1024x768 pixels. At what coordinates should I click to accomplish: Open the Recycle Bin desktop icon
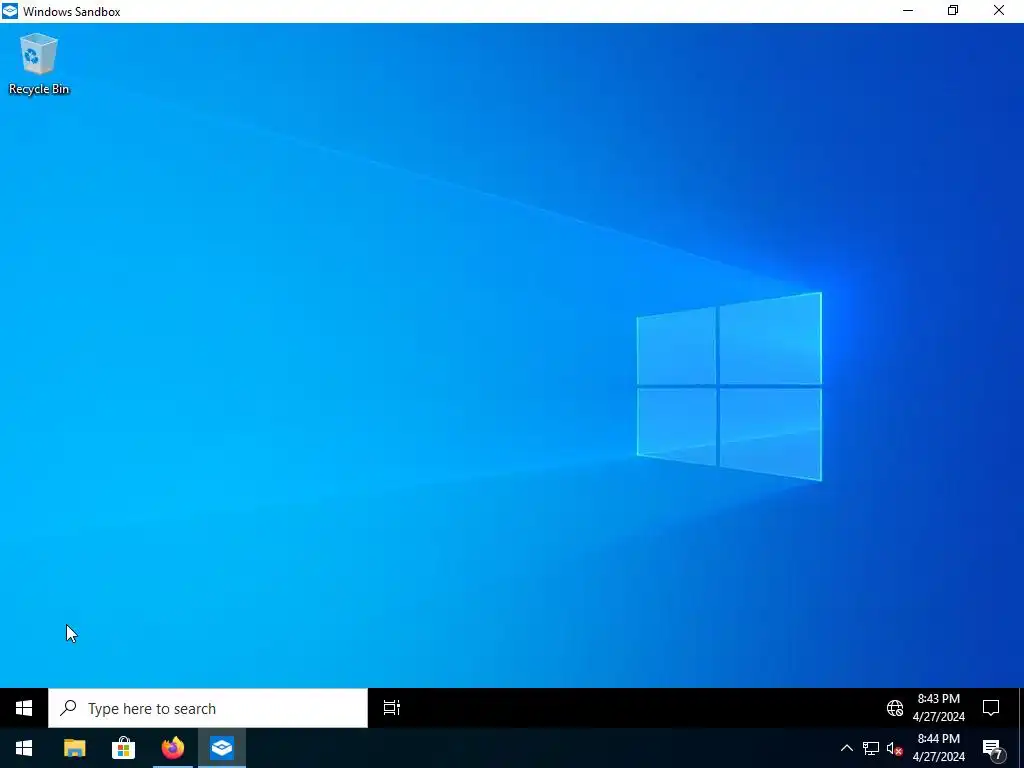tap(39, 63)
